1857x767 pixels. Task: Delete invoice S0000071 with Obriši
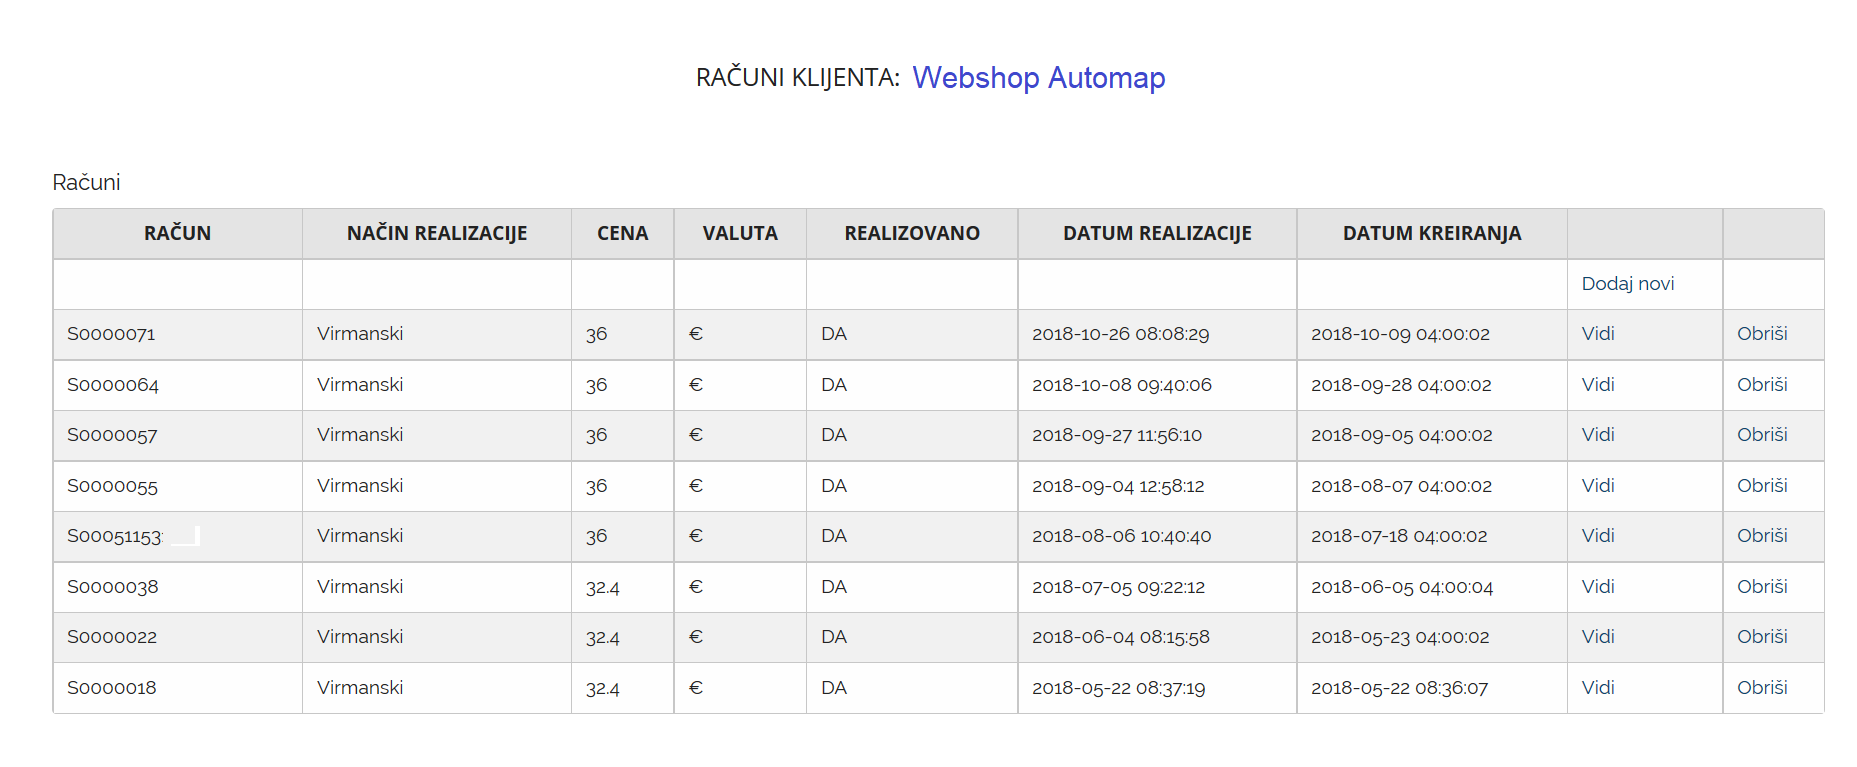pos(1762,334)
